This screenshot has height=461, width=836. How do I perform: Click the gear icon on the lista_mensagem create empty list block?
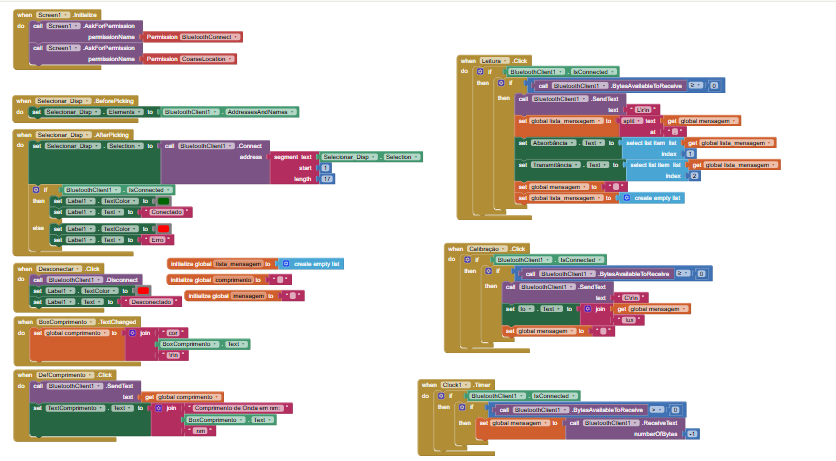pyautogui.click(x=286, y=263)
